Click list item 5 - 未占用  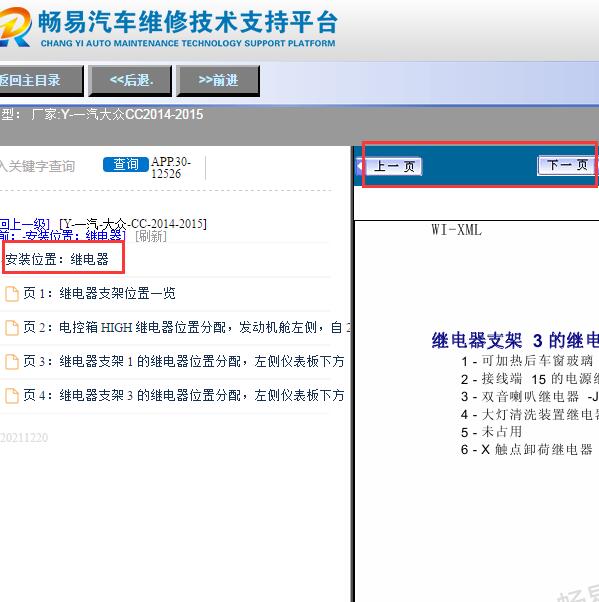491,432
